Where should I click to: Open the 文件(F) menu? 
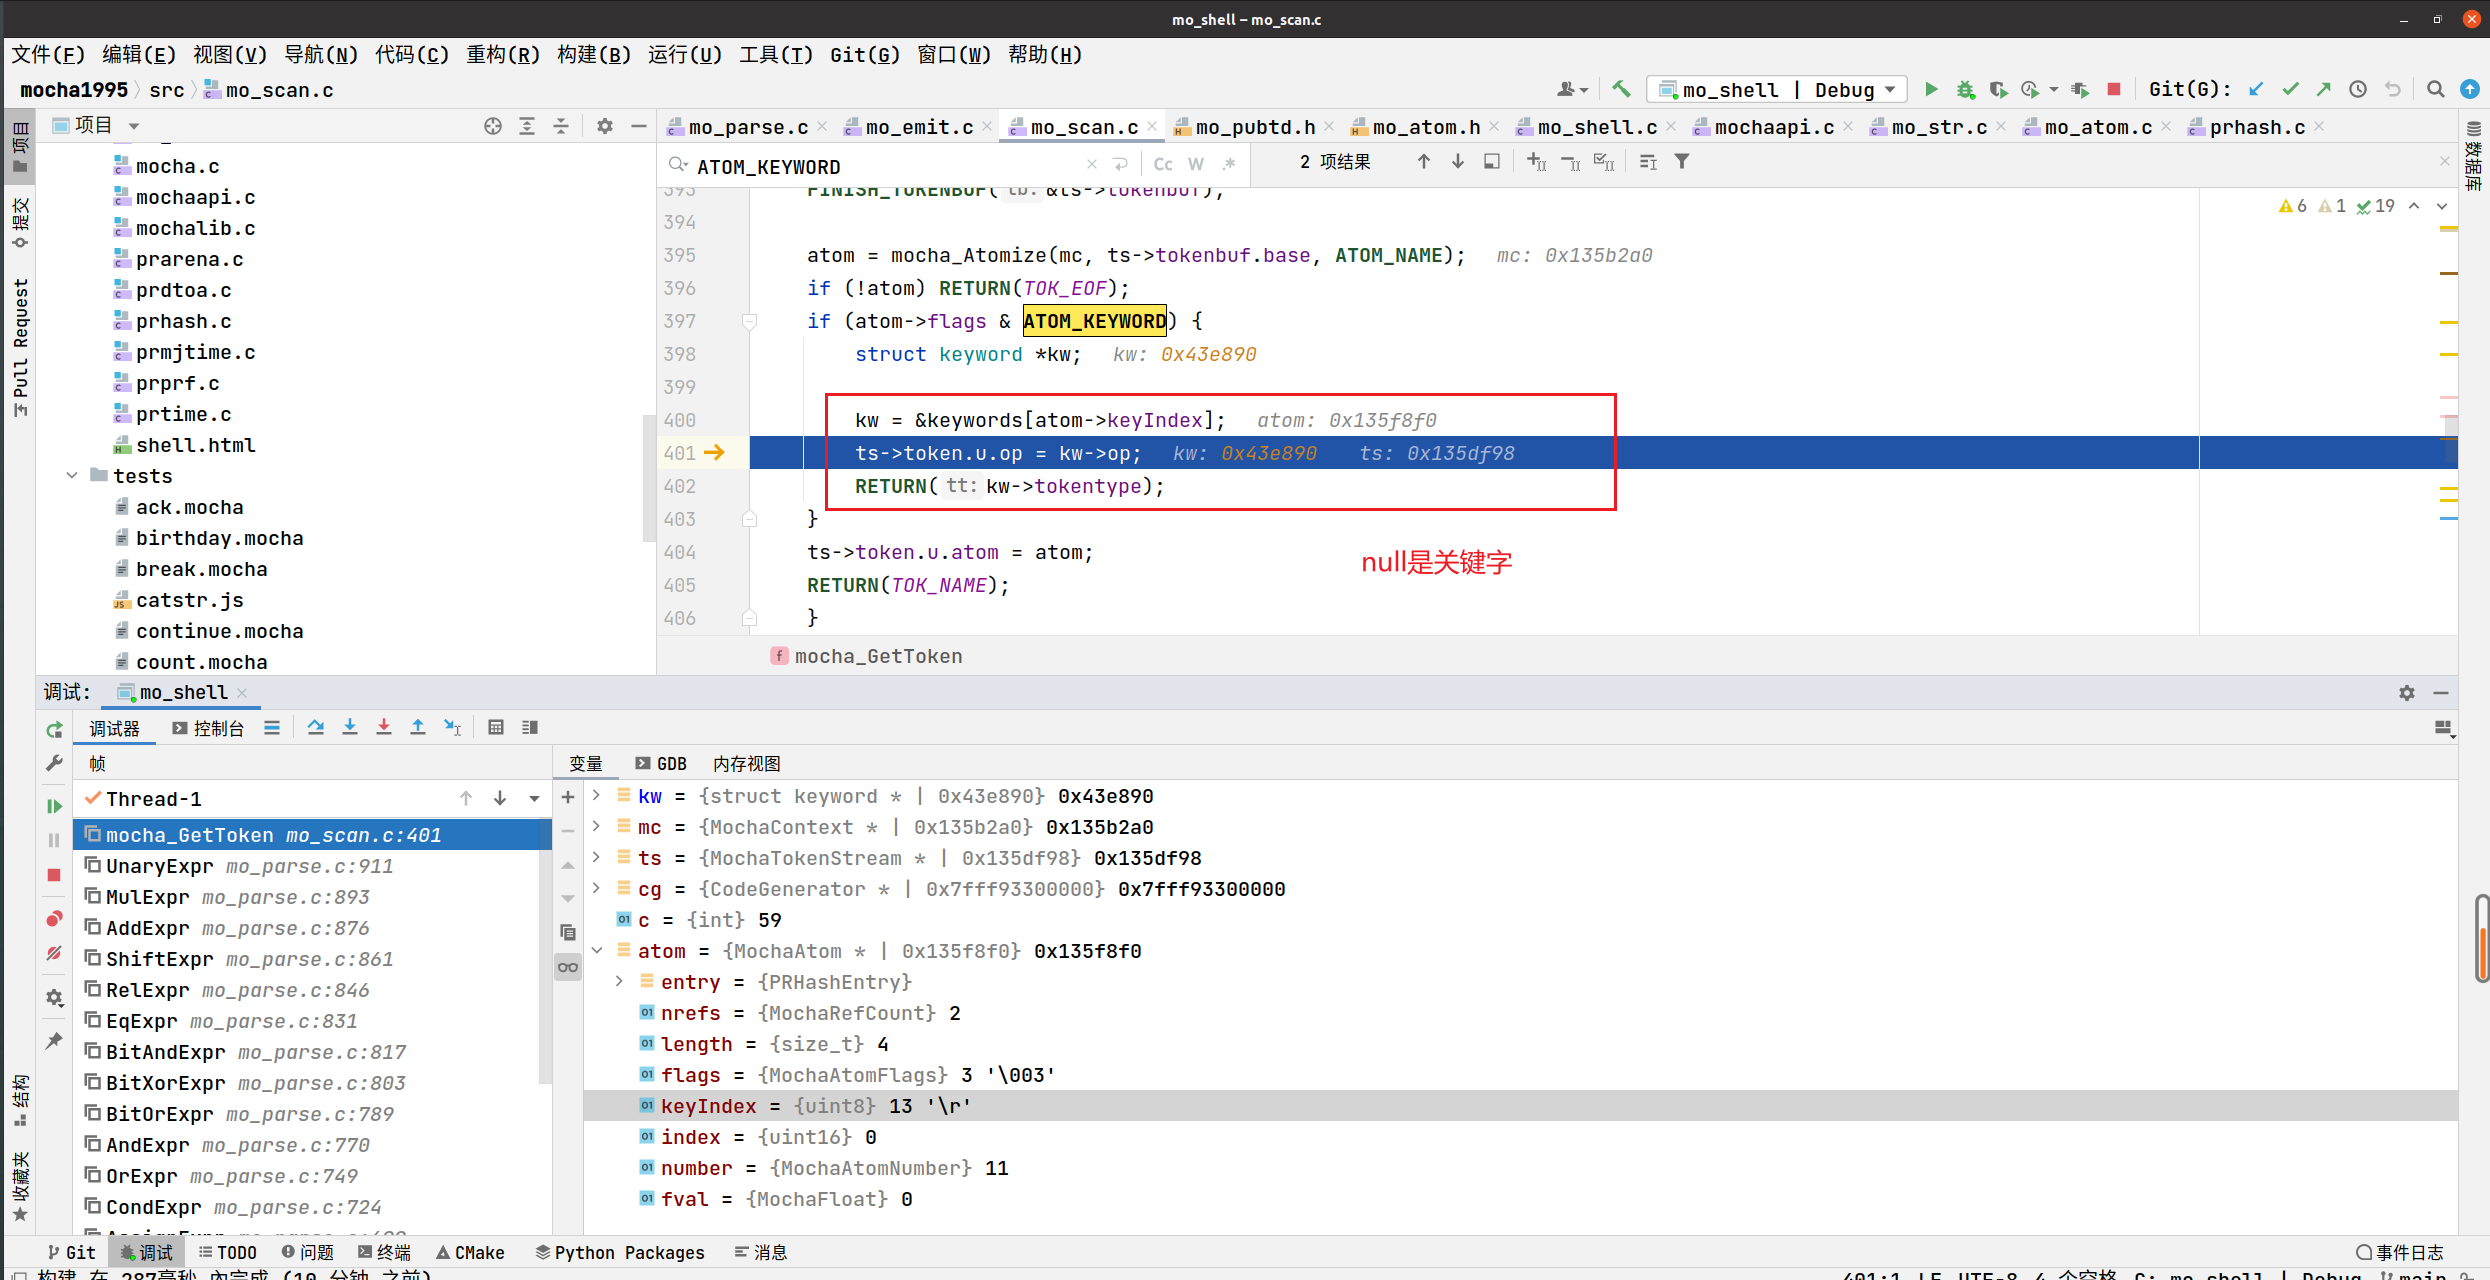click(48, 55)
